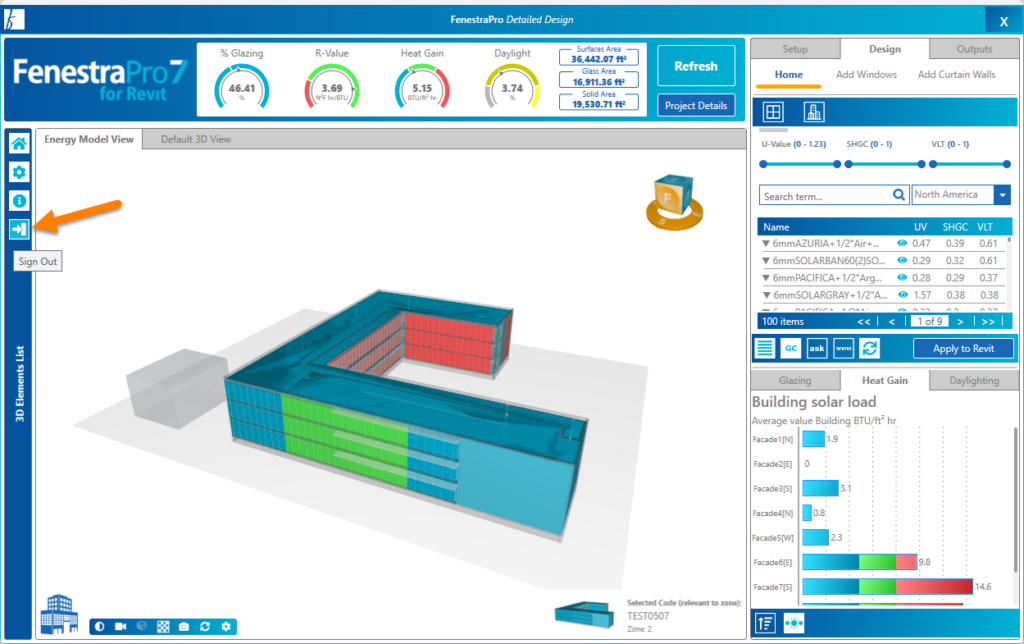Switch to the Outputs tab
Screen dimensions: 1024x644
[x=974, y=49]
